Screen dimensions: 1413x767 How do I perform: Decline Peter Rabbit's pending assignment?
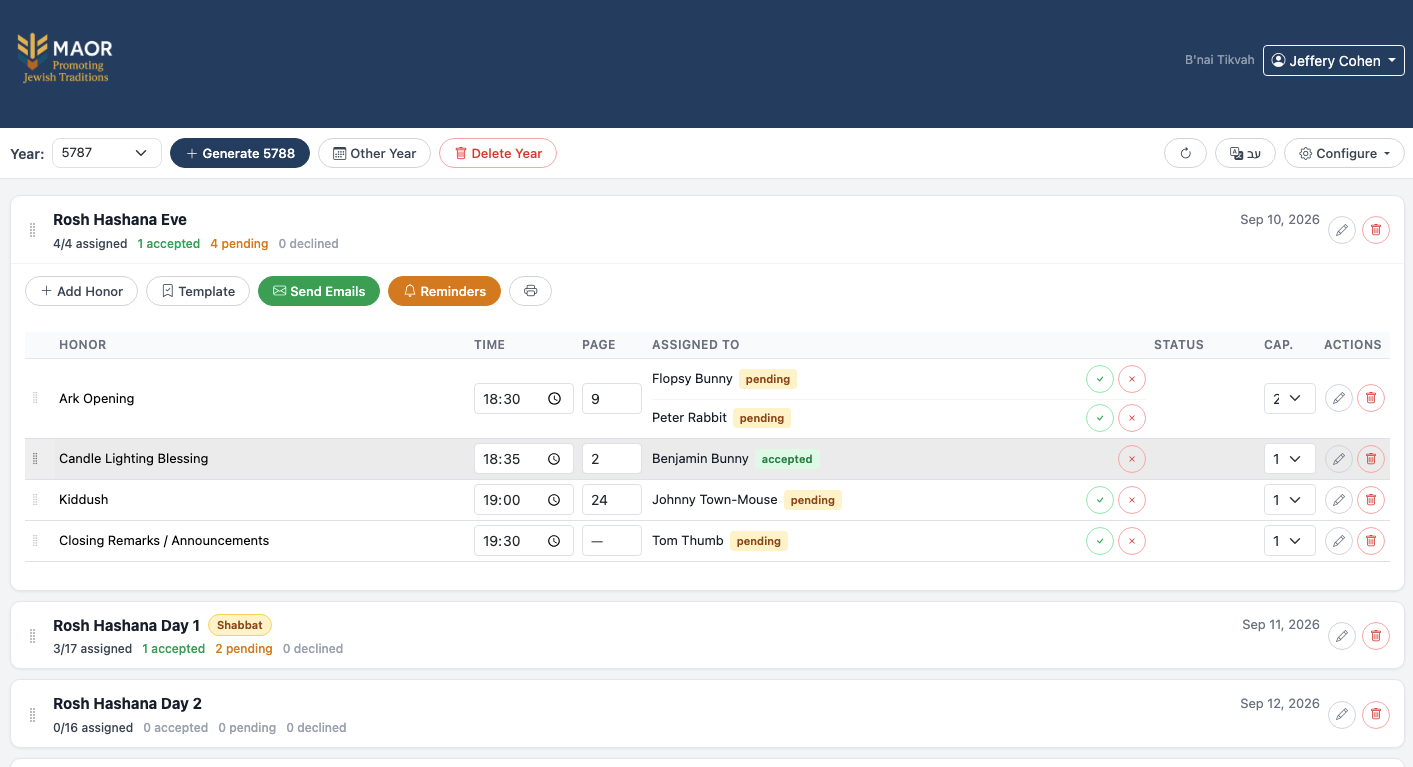[1132, 418]
